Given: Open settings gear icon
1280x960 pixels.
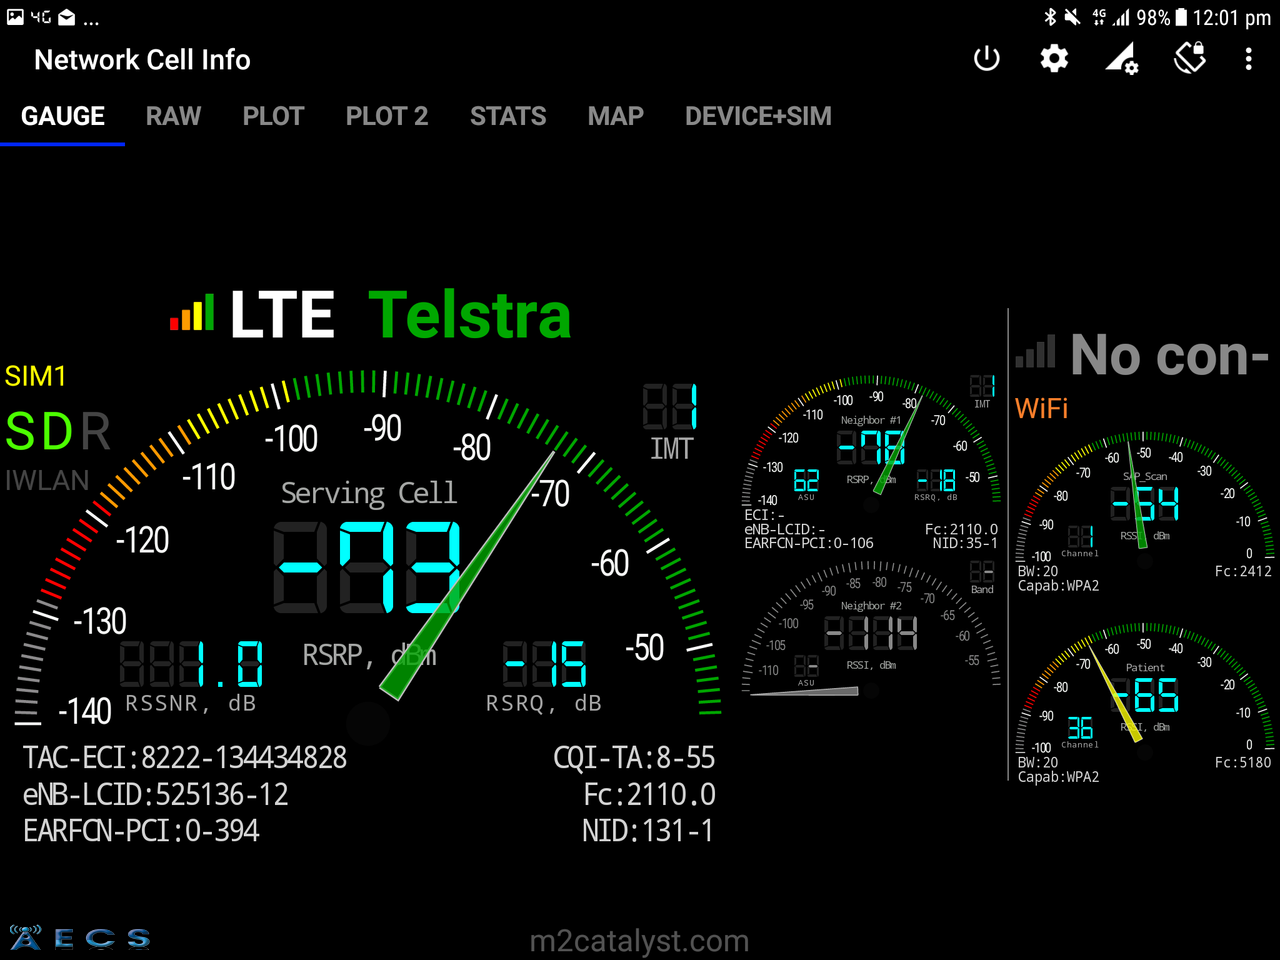Looking at the screenshot, I should click(1054, 59).
